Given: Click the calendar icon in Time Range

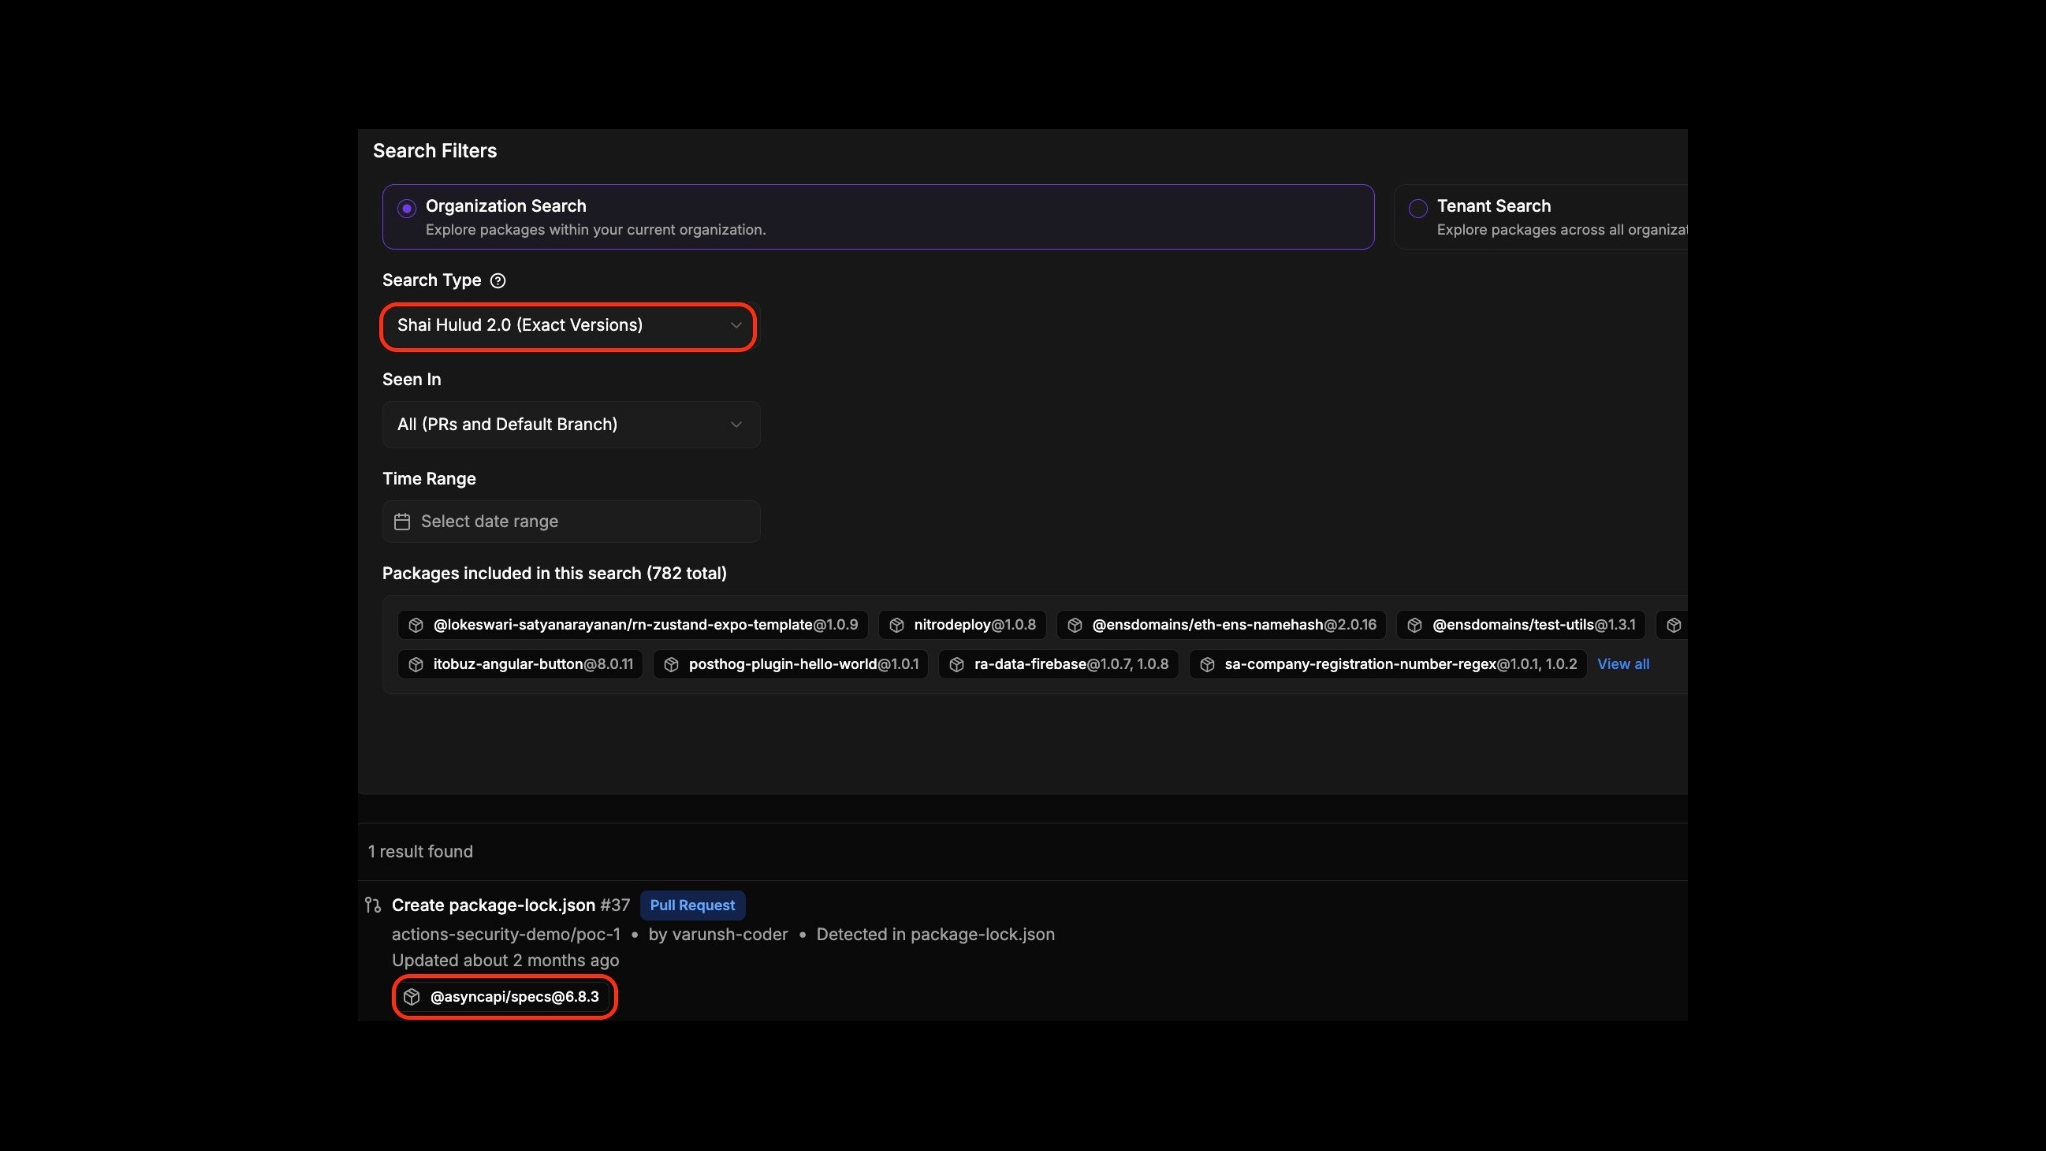Looking at the screenshot, I should point(402,522).
